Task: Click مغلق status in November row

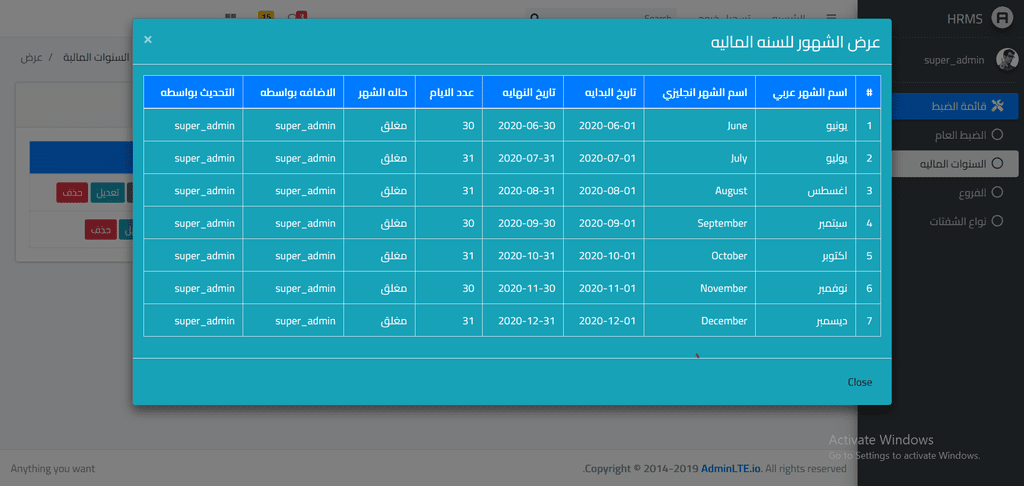Action: [x=379, y=288]
